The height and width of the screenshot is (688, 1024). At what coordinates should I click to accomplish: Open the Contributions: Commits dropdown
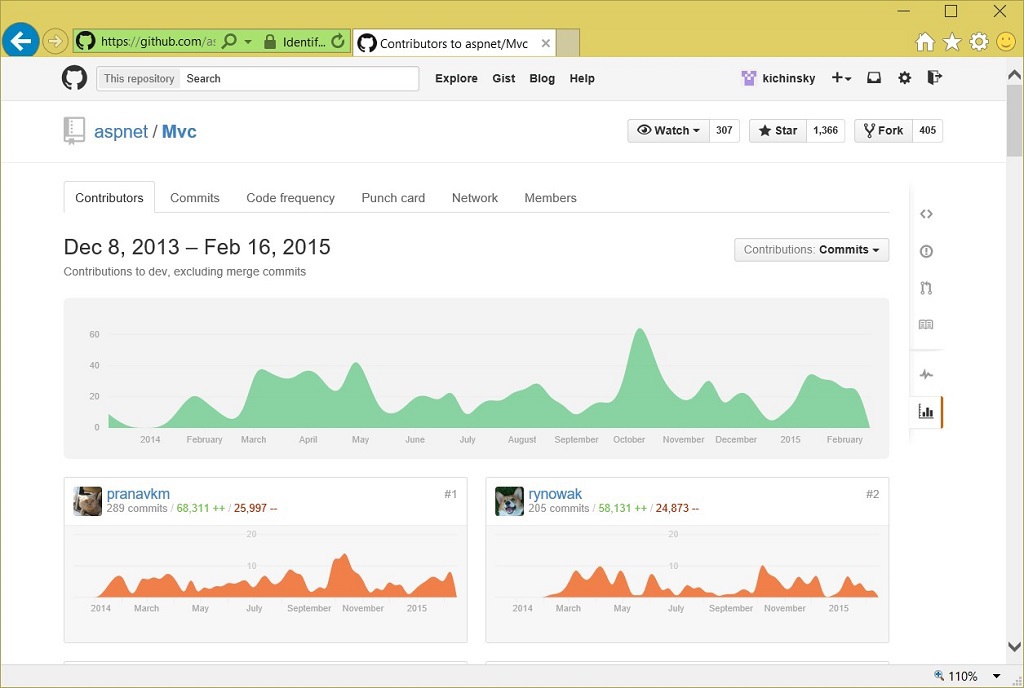point(811,250)
